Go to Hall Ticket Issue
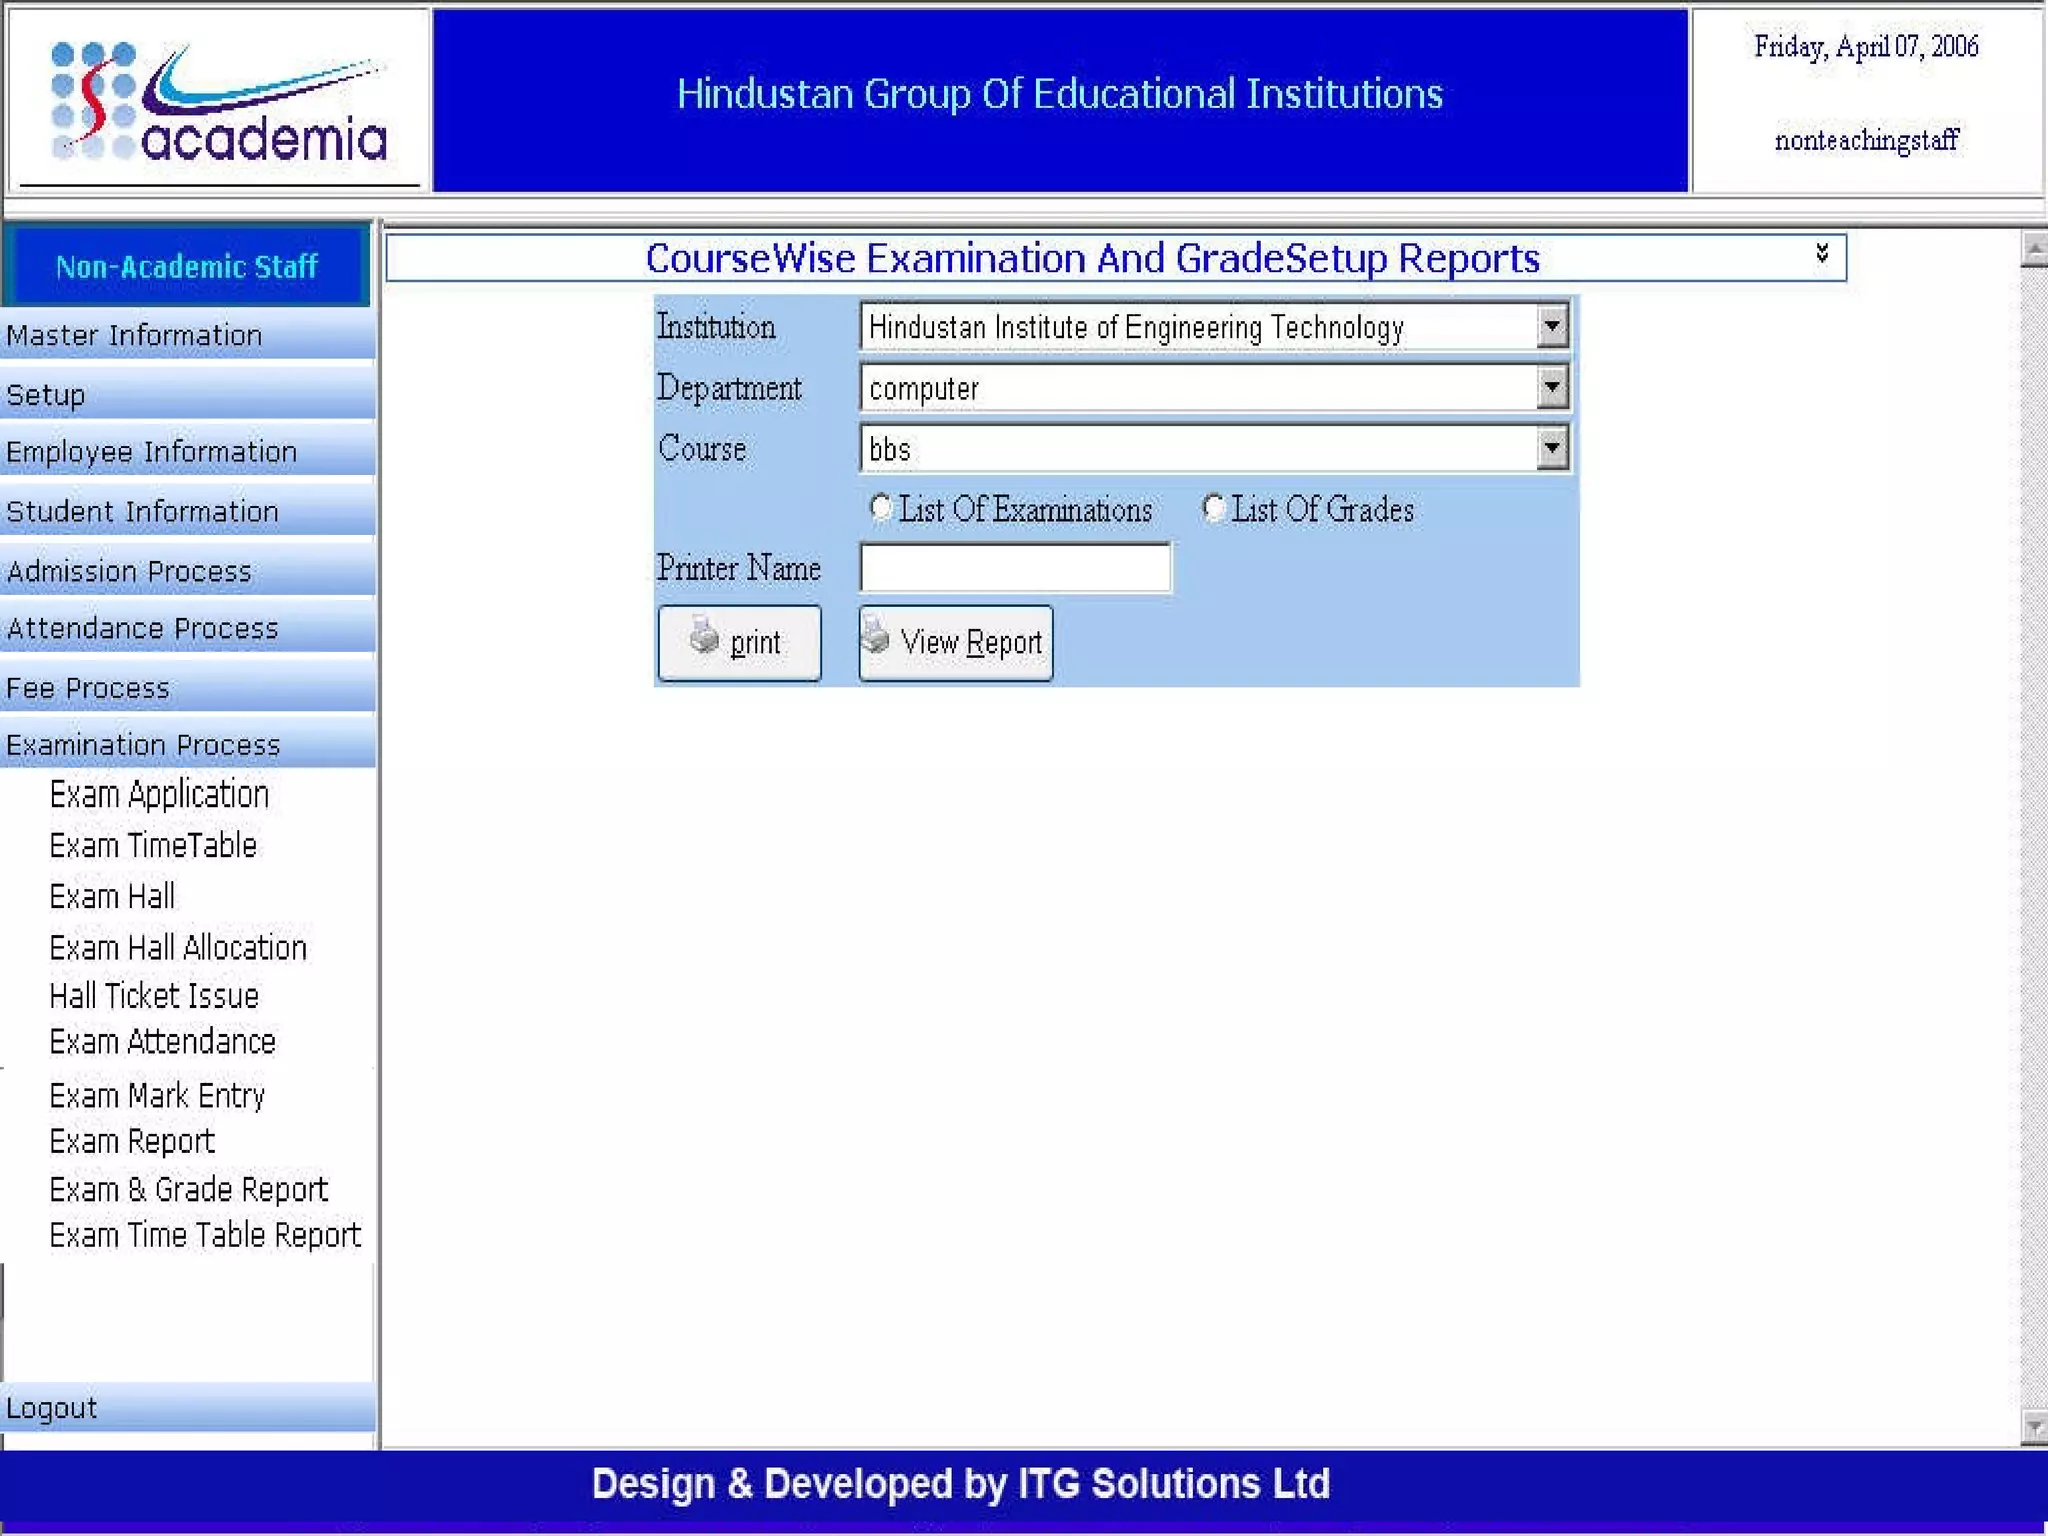Image resolution: width=2048 pixels, height=1536 pixels. point(154,996)
